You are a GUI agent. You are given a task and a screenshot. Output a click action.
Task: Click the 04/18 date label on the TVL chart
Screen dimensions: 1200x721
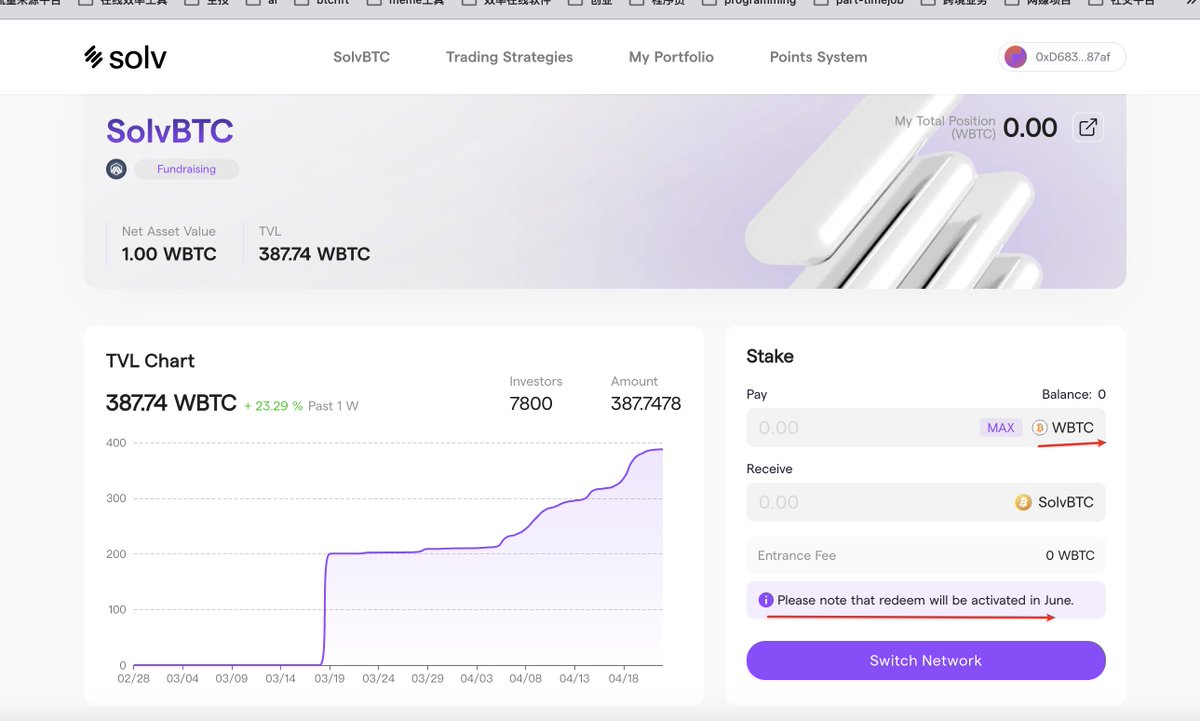pyautogui.click(x=623, y=678)
